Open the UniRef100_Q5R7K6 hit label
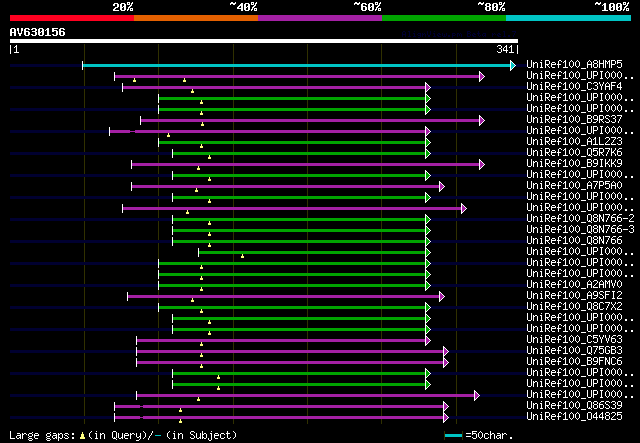The width and height of the screenshot is (640, 443). coord(574,153)
